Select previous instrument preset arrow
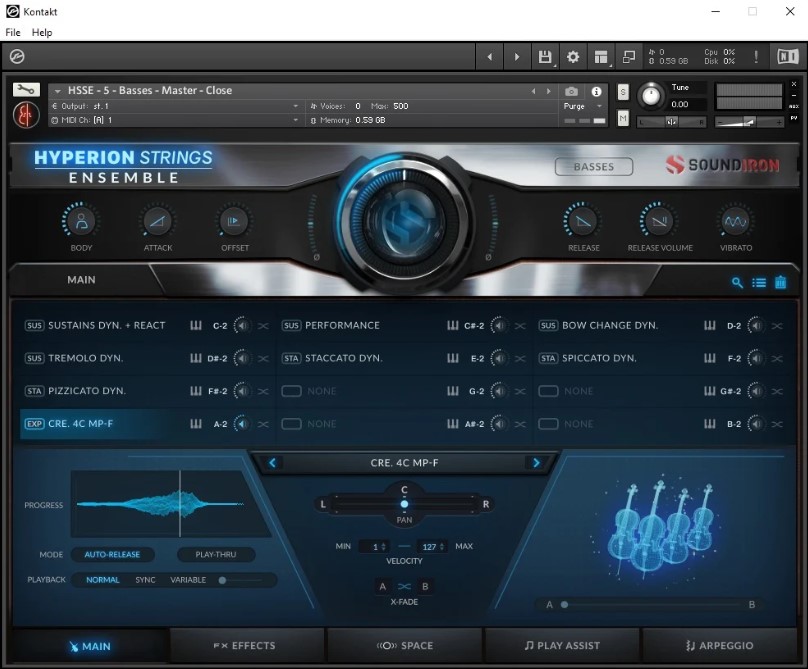 click(534, 91)
